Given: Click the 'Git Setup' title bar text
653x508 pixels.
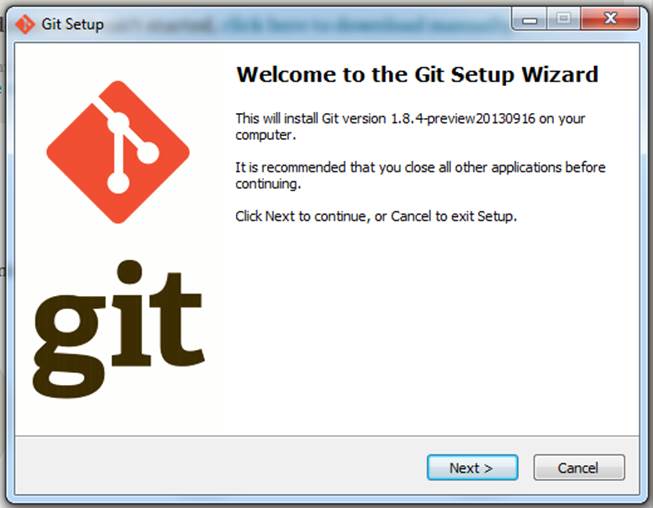Looking at the screenshot, I should coord(72,24).
